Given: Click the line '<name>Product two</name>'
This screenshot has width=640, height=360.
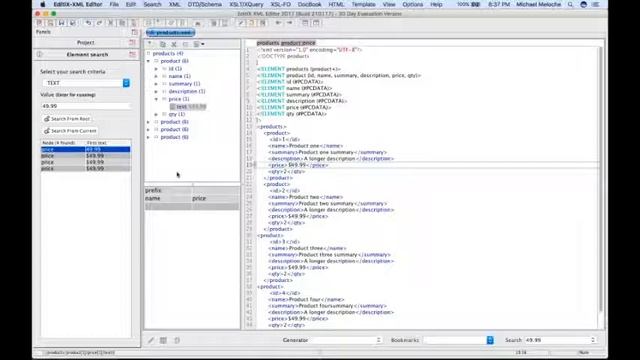Looking at the screenshot, I should tap(306, 197).
